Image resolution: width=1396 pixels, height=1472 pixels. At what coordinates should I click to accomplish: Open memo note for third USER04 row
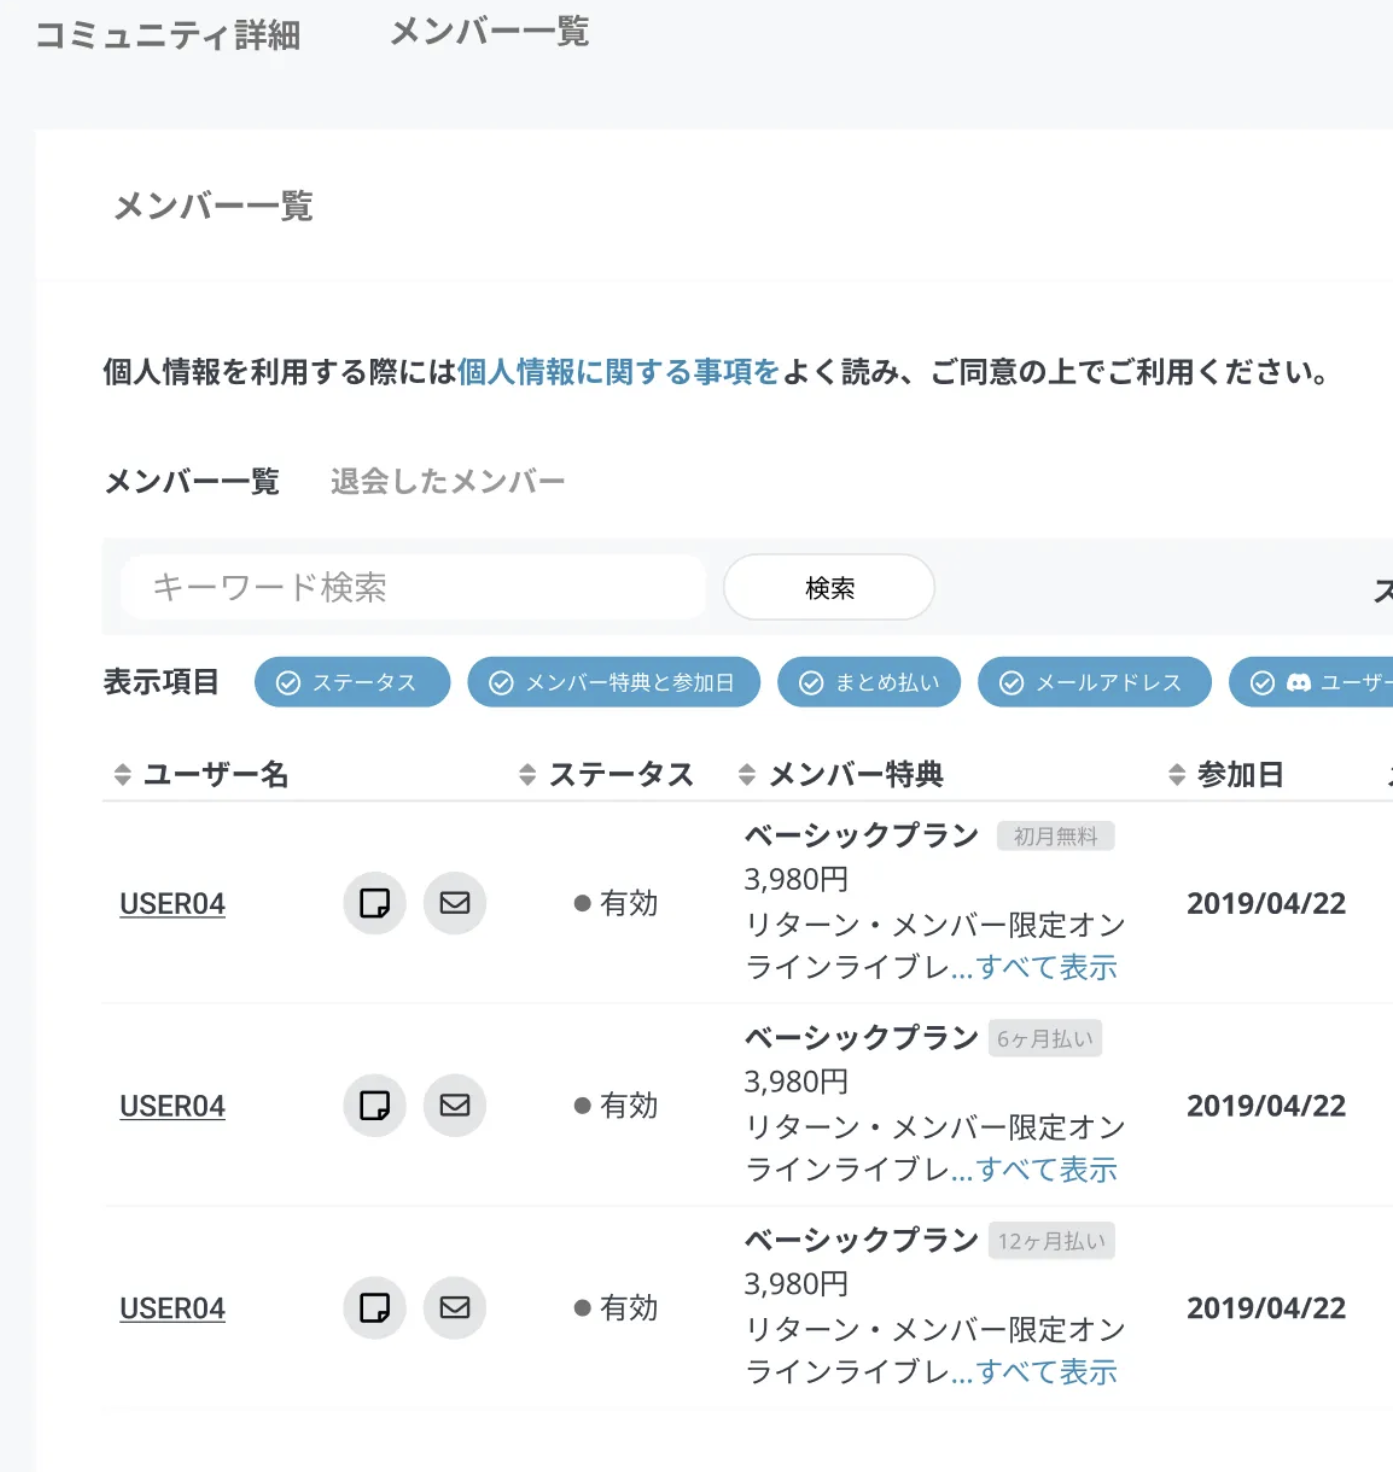click(374, 1307)
